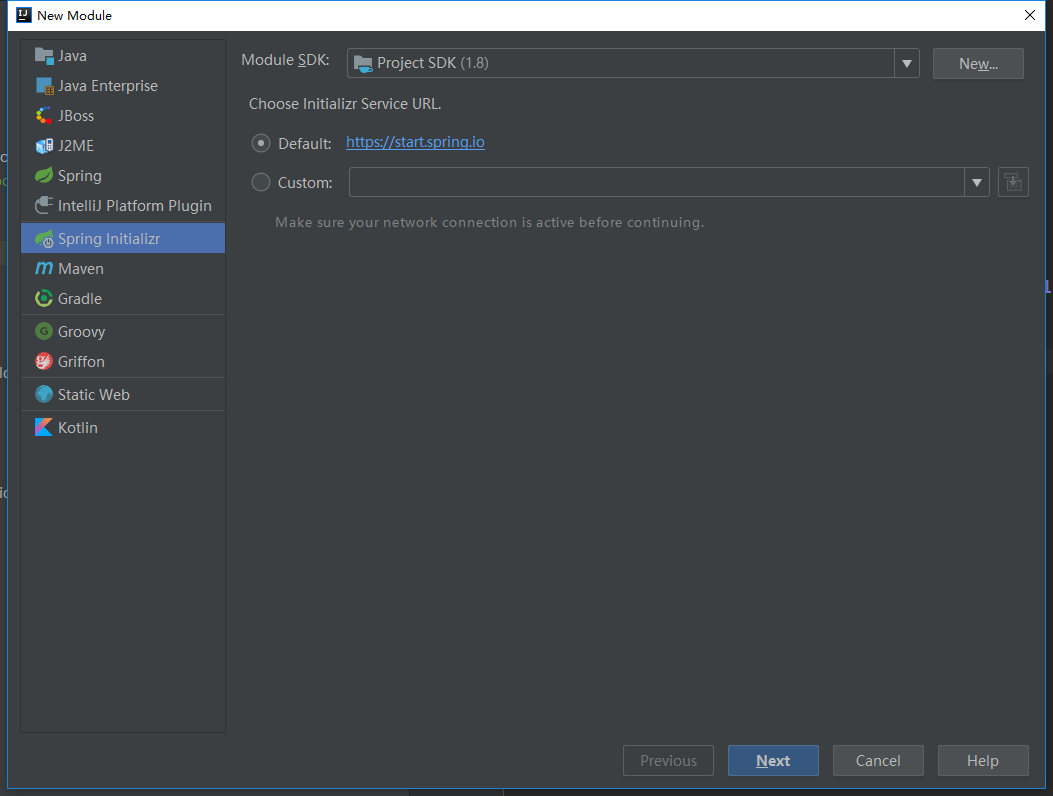Click the Java Enterprise module icon

(44, 86)
